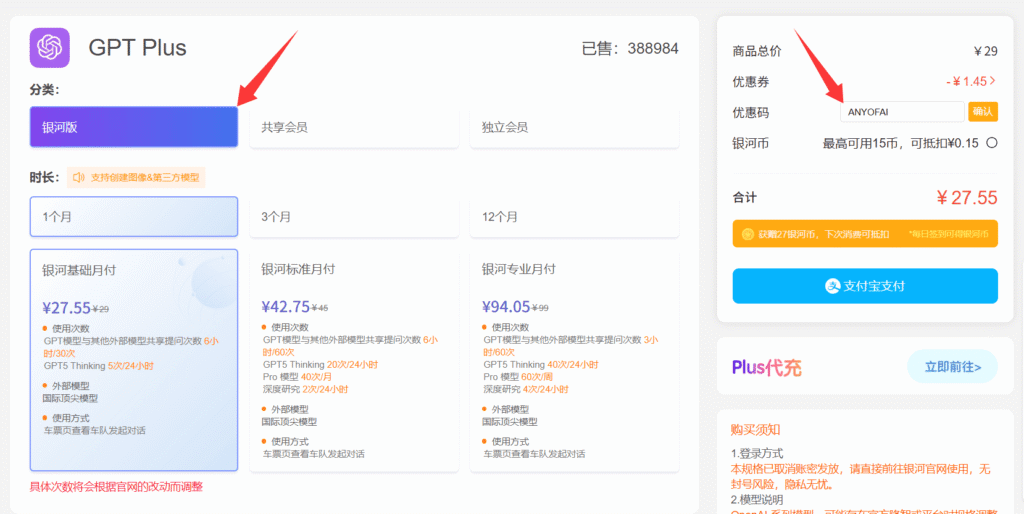
Task: Click the -¥1.45 coupon discount amount
Action: [x=966, y=82]
